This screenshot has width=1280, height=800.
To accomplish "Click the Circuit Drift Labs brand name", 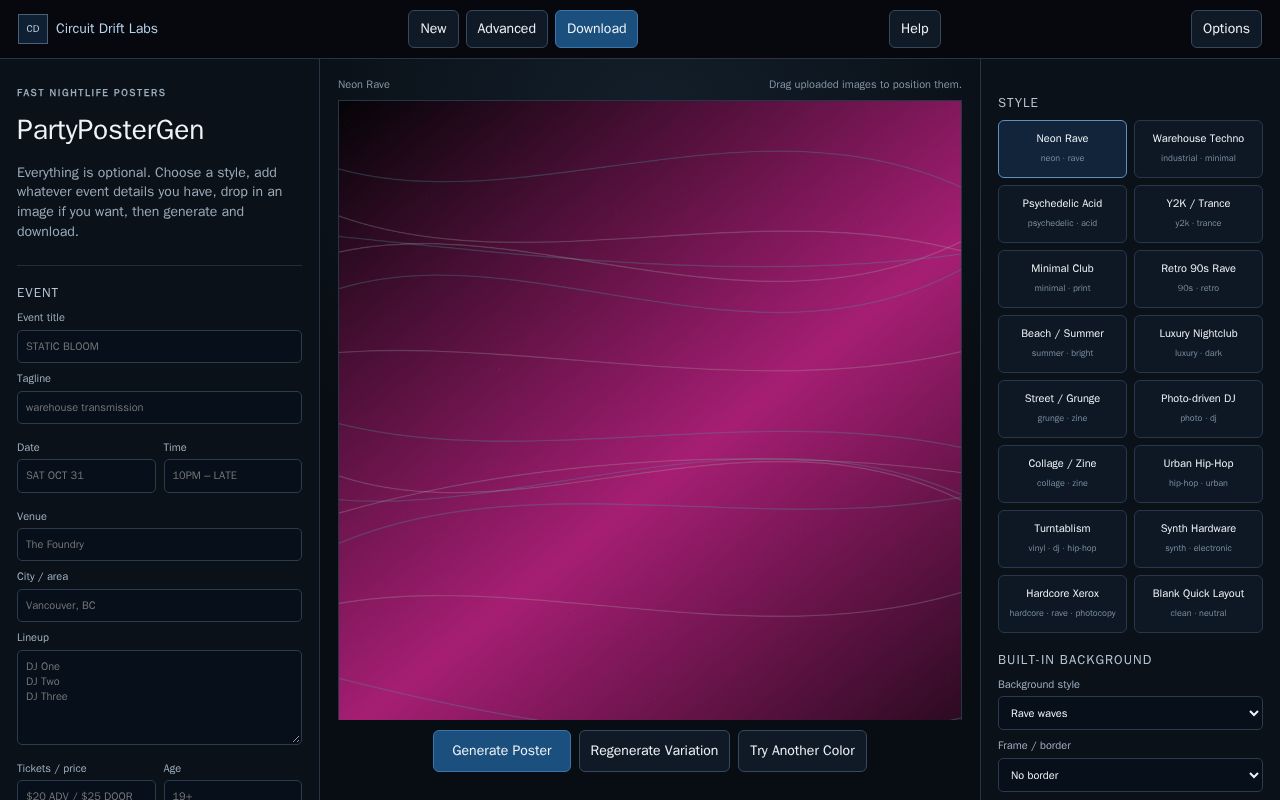I will click(x=107, y=29).
